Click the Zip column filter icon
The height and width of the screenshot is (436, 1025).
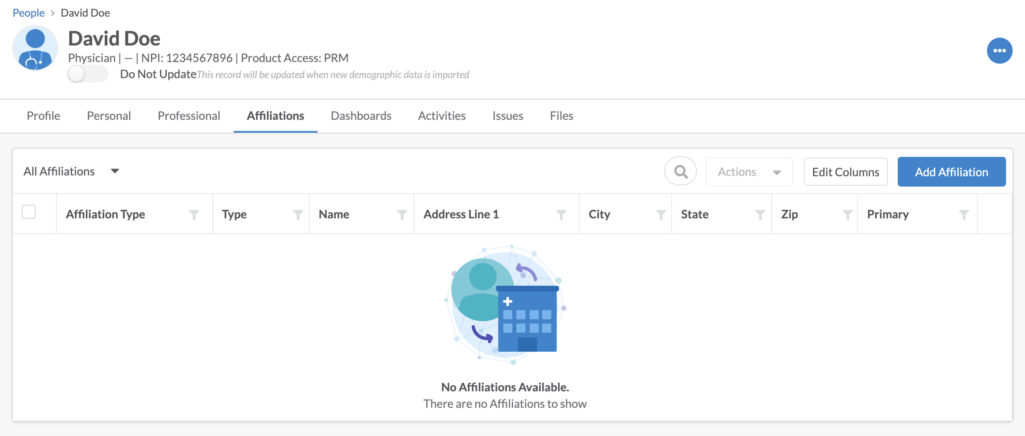click(x=847, y=215)
